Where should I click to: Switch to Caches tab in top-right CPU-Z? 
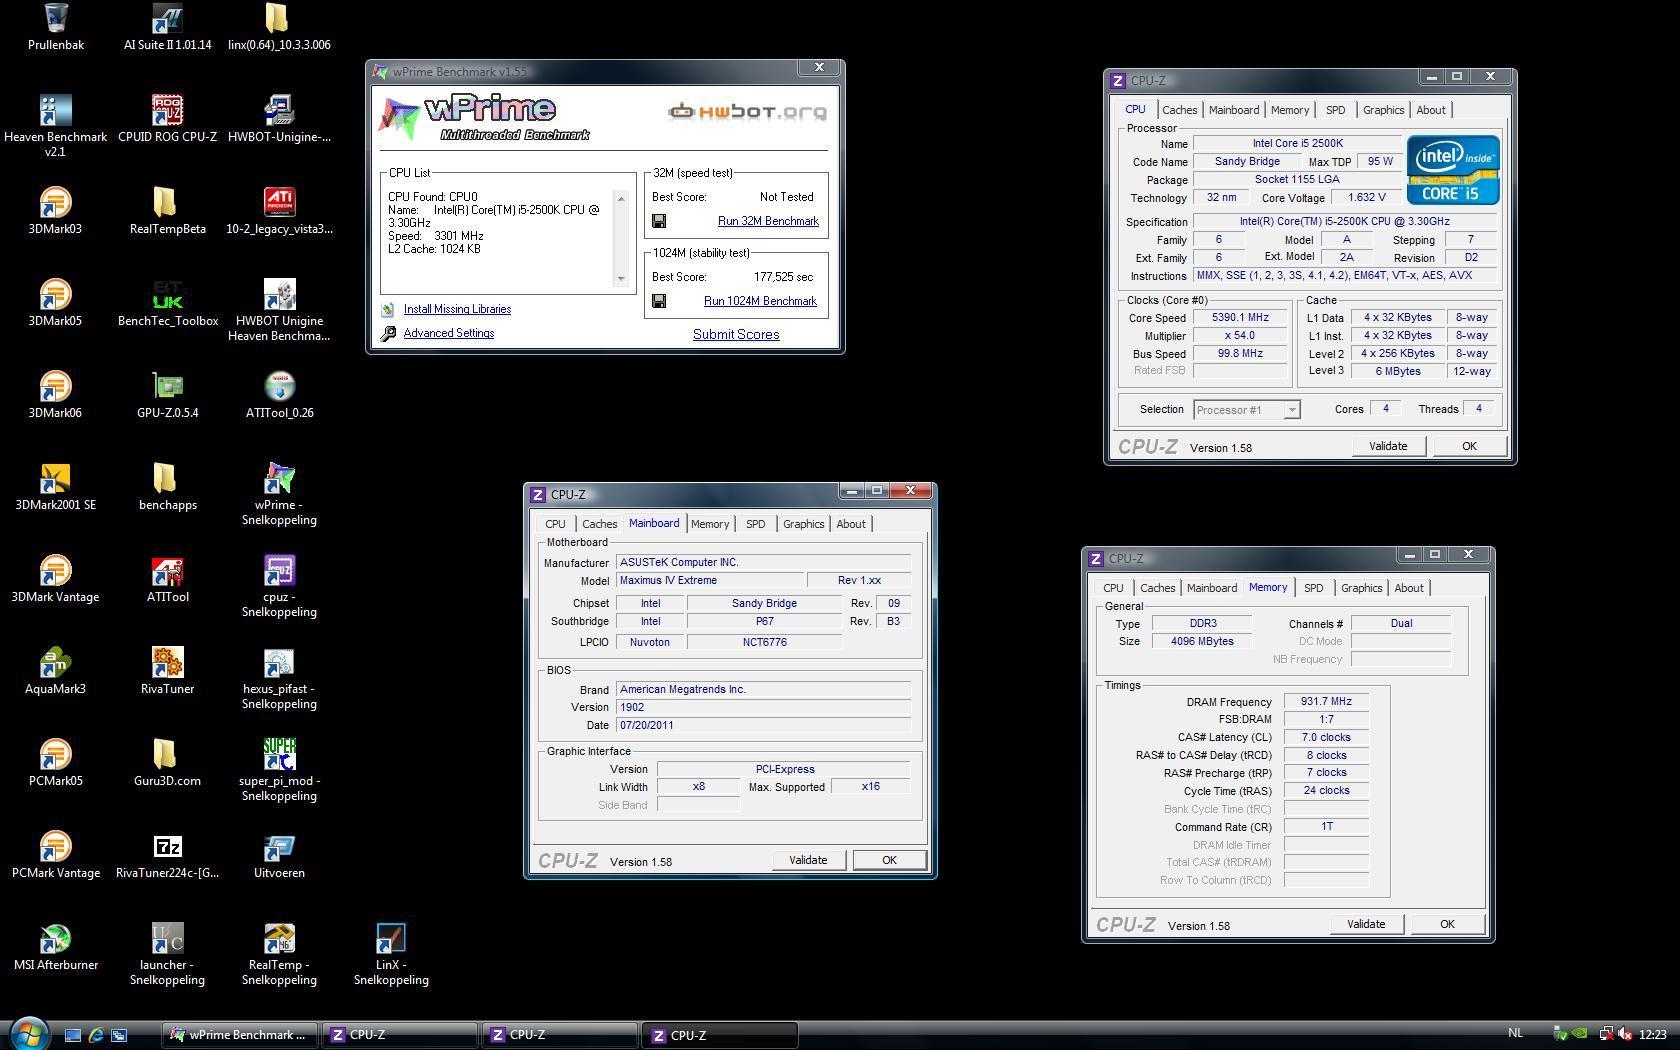click(x=1179, y=110)
